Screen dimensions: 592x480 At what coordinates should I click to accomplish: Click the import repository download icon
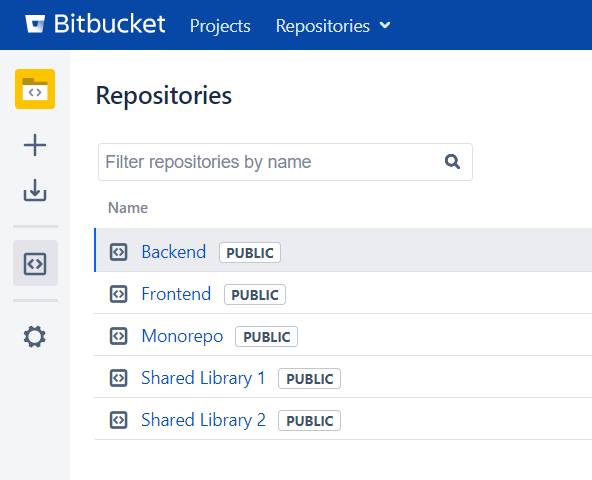click(35, 190)
